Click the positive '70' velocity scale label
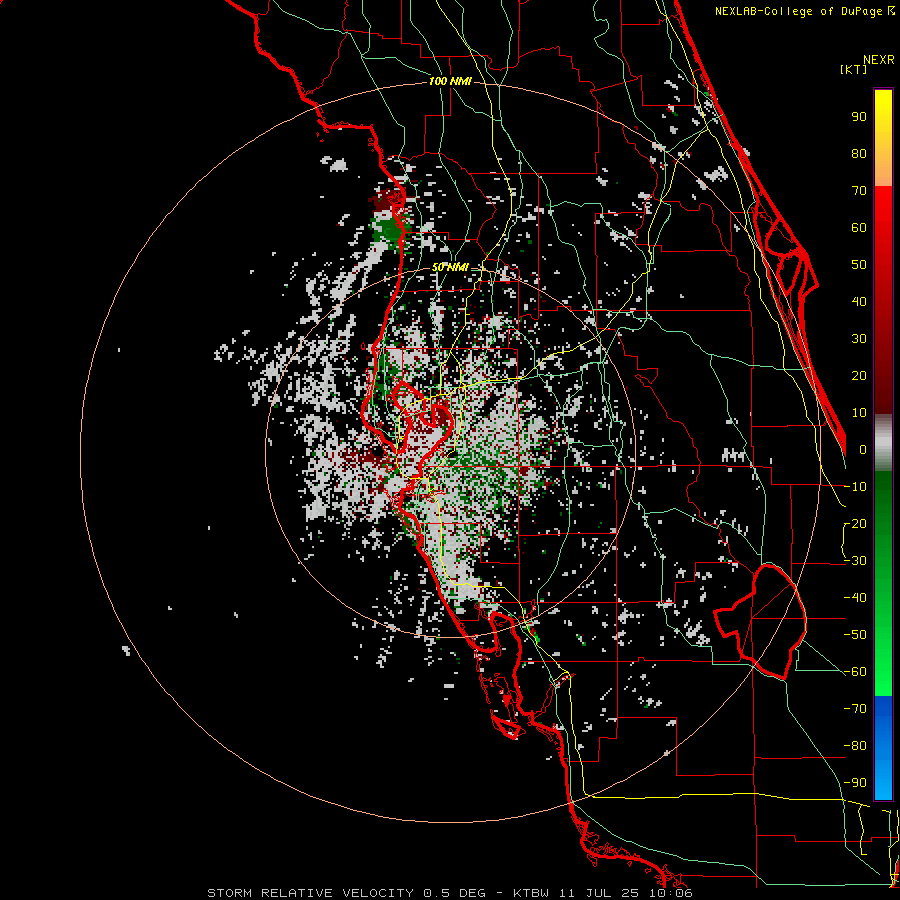The width and height of the screenshot is (900, 900). tap(859, 191)
